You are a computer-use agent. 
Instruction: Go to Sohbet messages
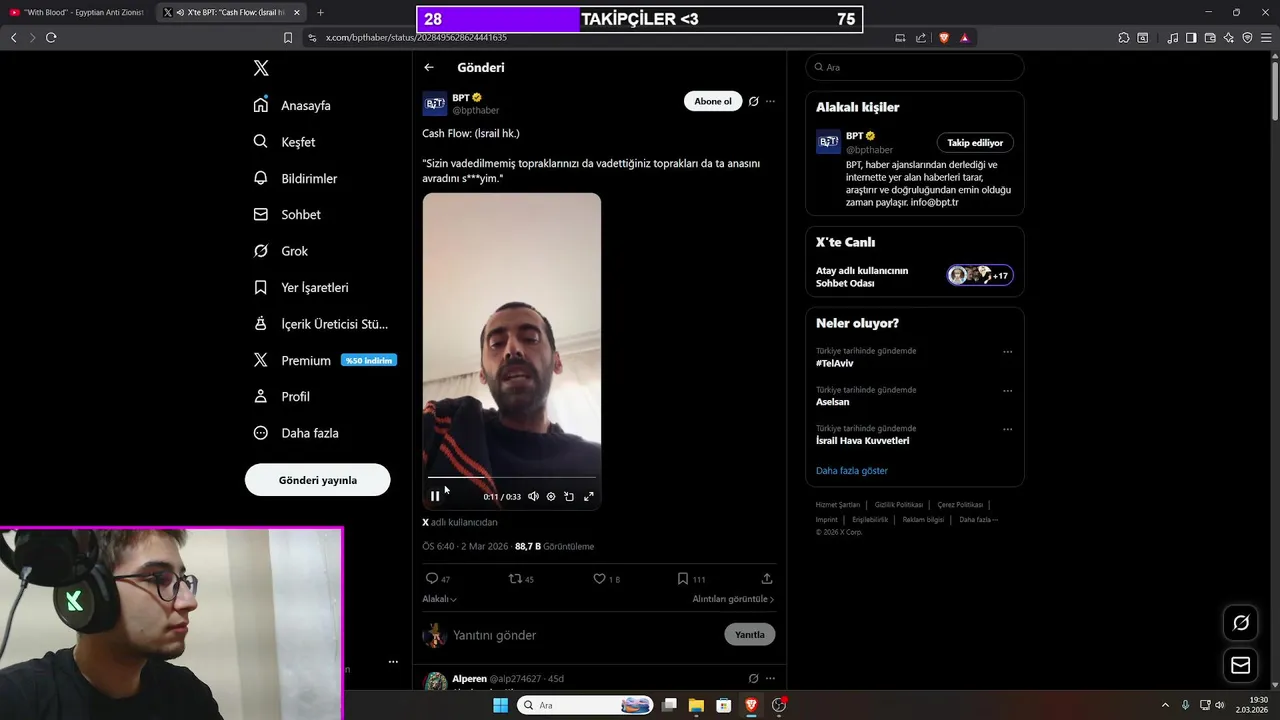(287, 214)
